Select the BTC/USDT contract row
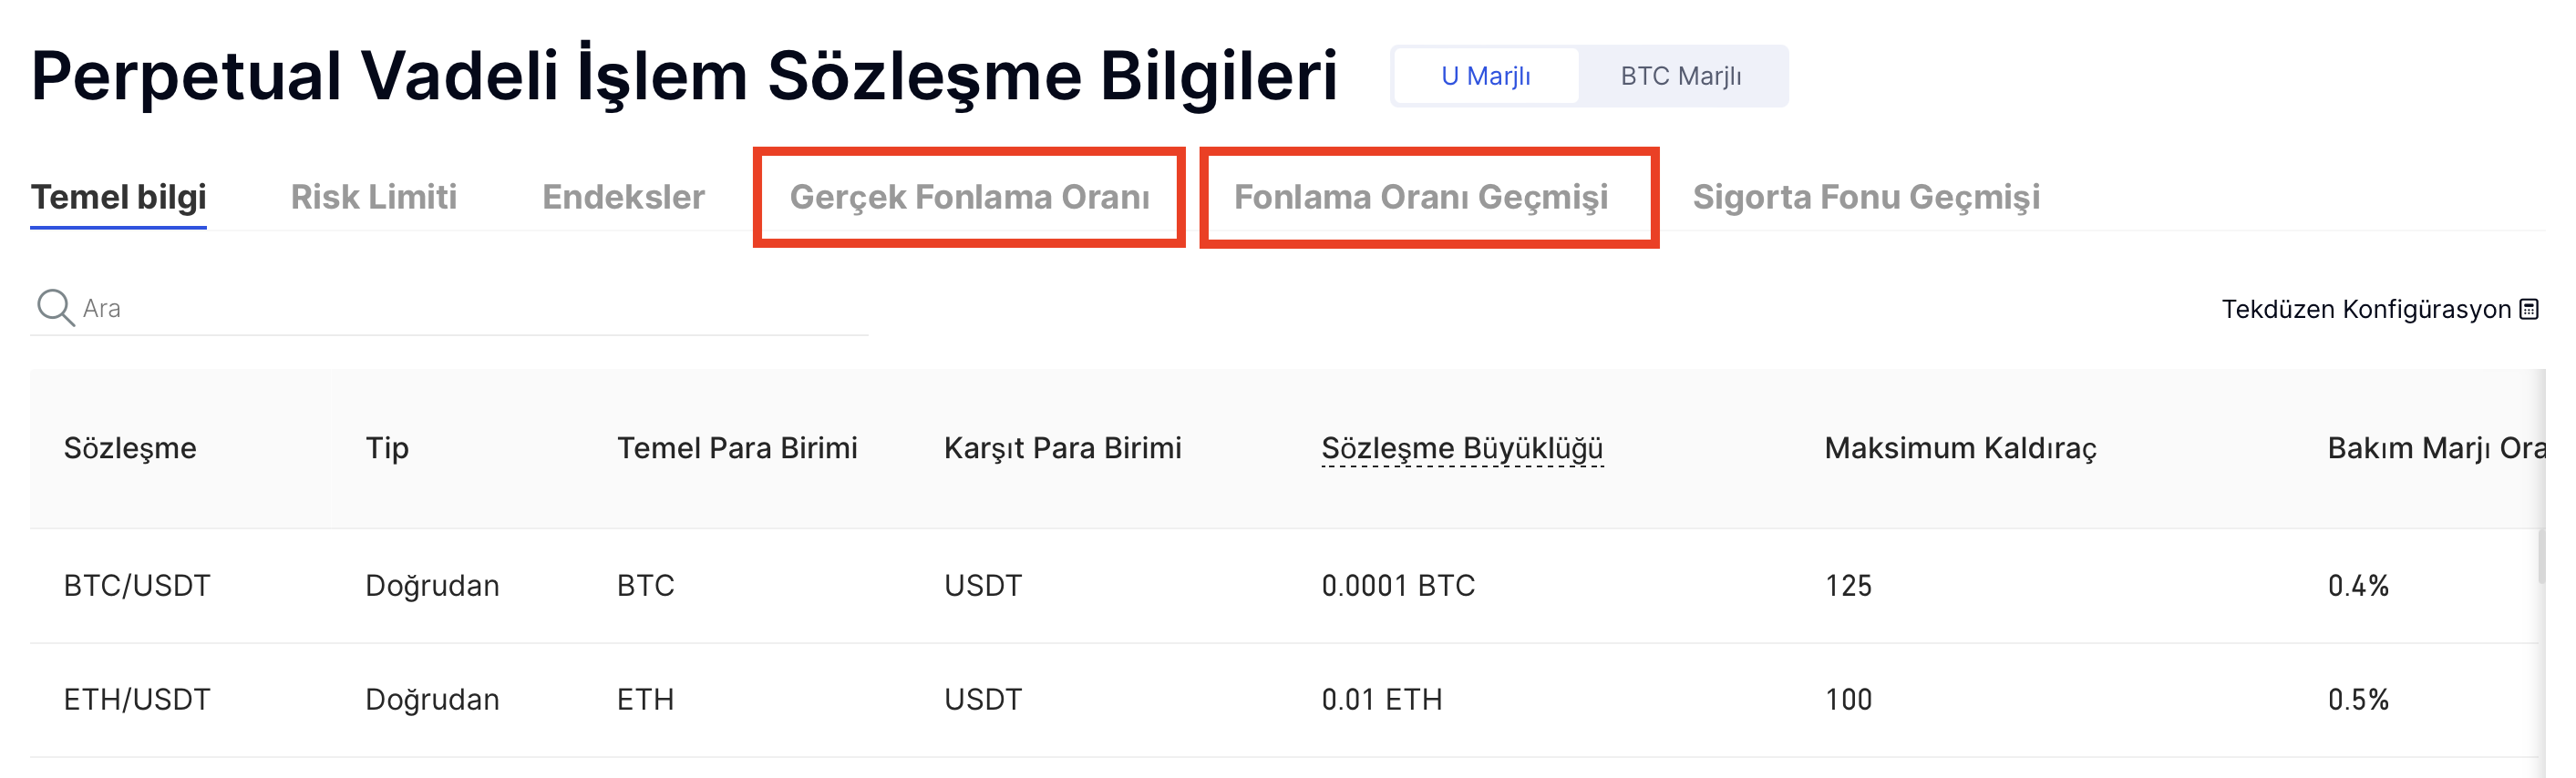This screenshot has width=2576, height=778. [x=137, y=585]
